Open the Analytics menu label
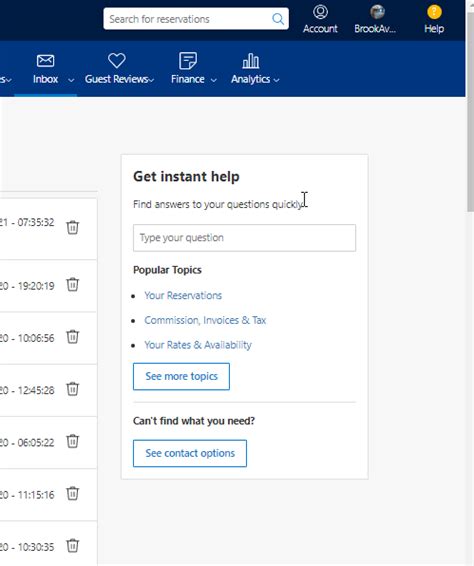This screenshot has height=566, width=474. [251, 79]
